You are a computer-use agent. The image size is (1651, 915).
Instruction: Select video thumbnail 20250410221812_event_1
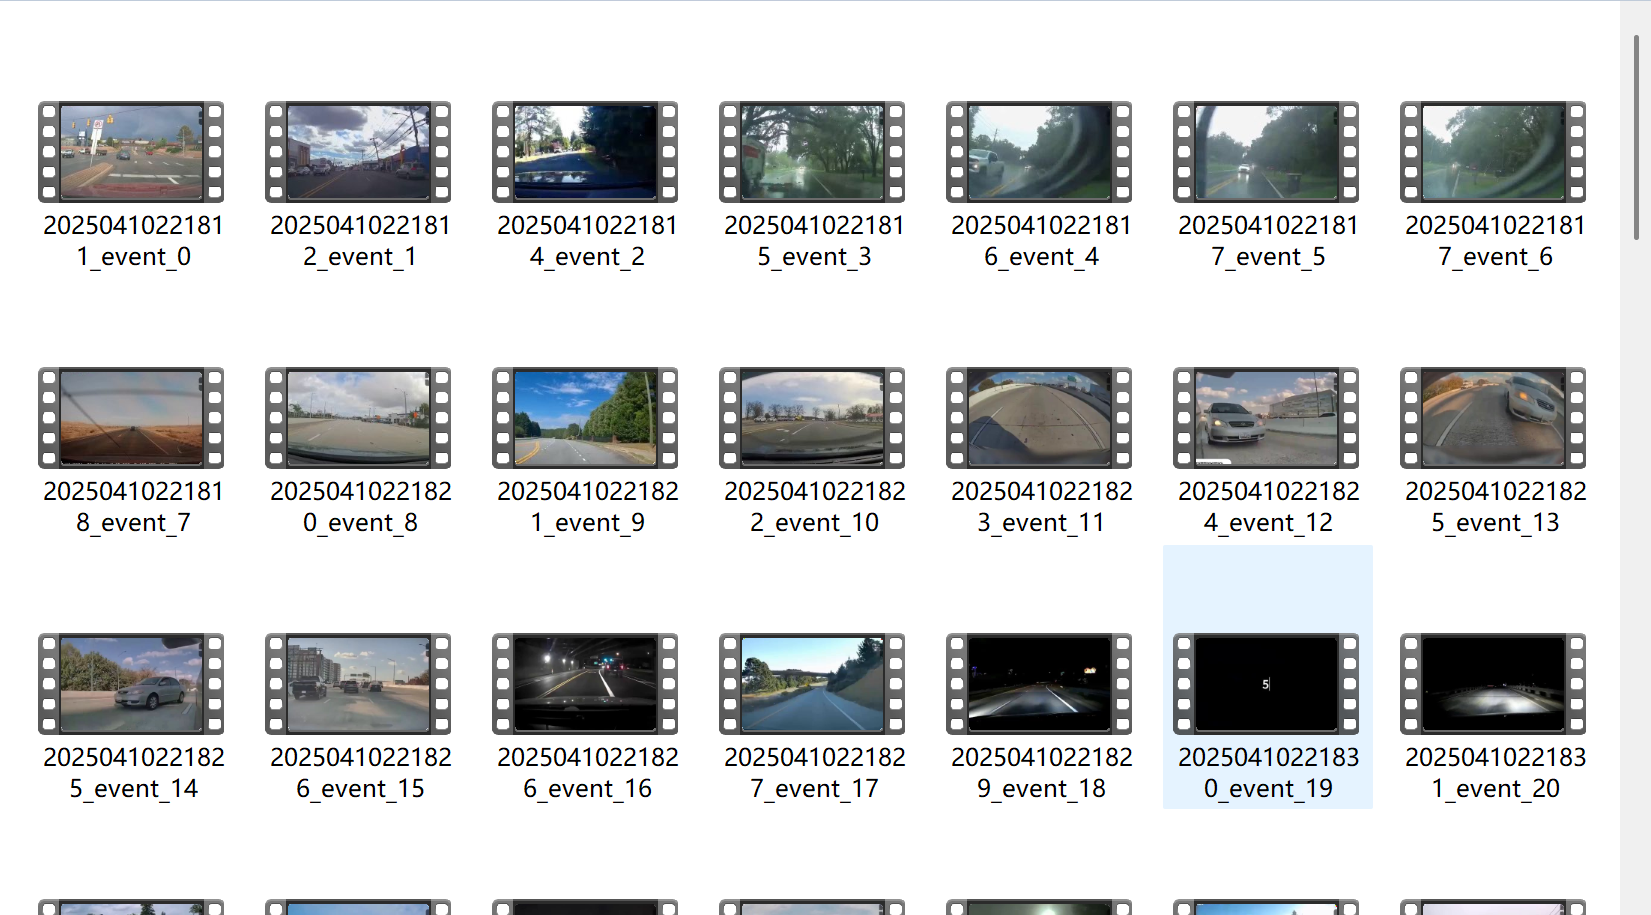(358, 152)
